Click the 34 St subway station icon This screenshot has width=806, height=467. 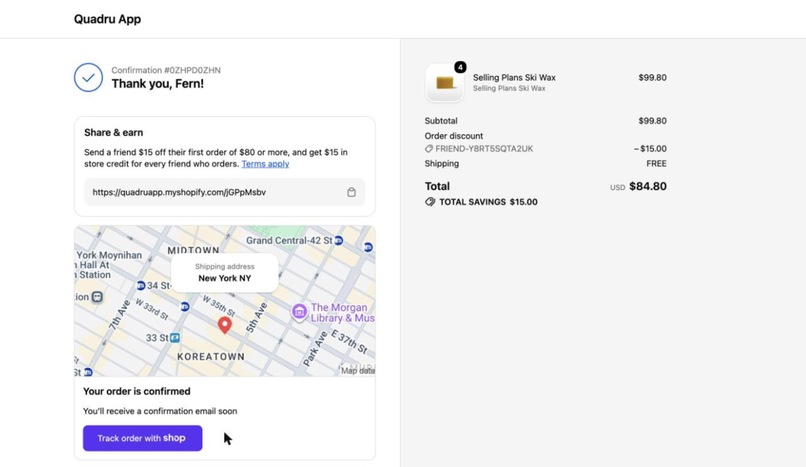[x=140, y=285]
